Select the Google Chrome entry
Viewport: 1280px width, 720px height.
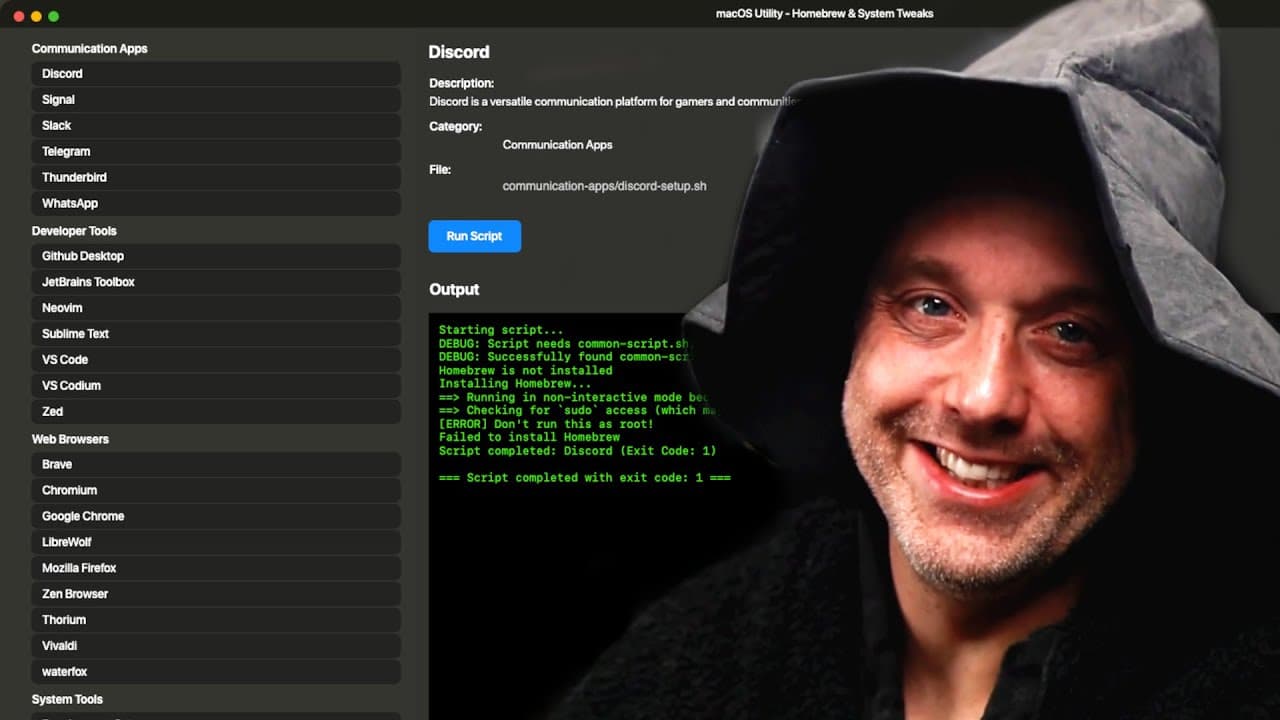coord(216,516)
